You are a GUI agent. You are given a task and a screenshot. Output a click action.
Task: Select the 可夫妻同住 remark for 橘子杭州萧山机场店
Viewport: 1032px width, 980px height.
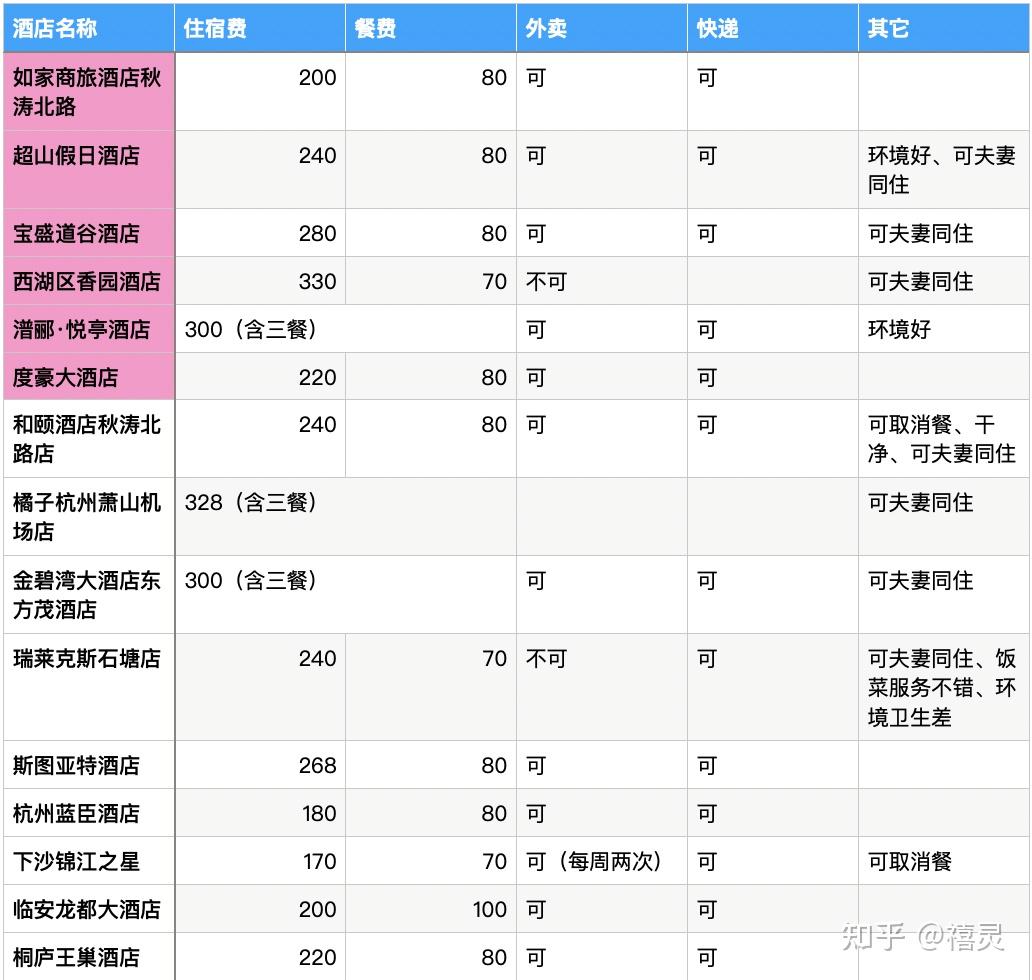coord(944,517)
